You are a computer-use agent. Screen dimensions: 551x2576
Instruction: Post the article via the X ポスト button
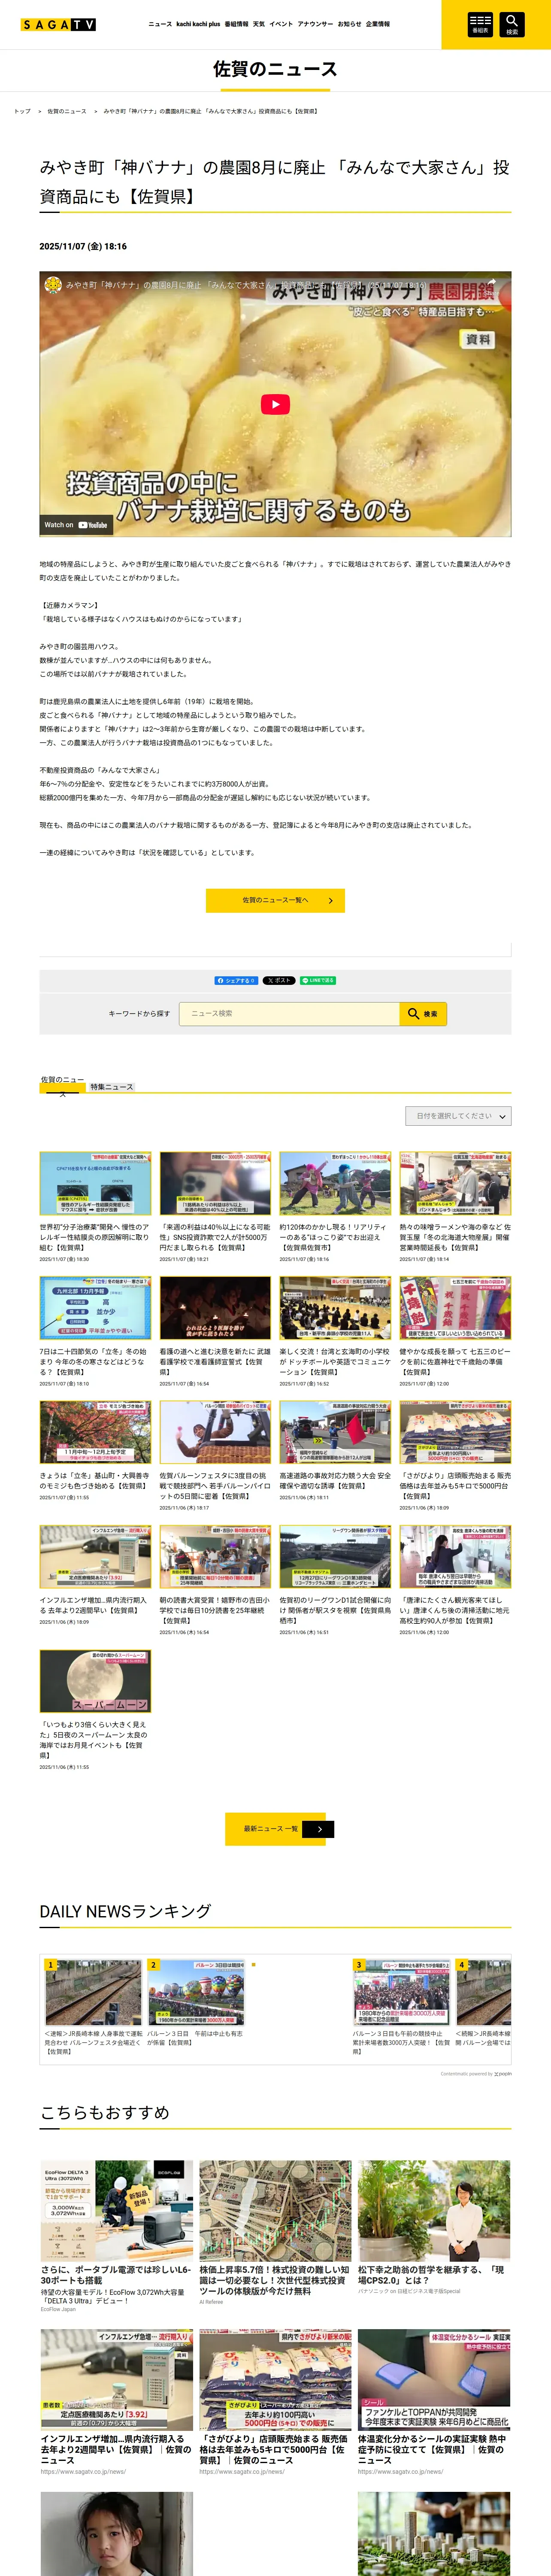279,980
